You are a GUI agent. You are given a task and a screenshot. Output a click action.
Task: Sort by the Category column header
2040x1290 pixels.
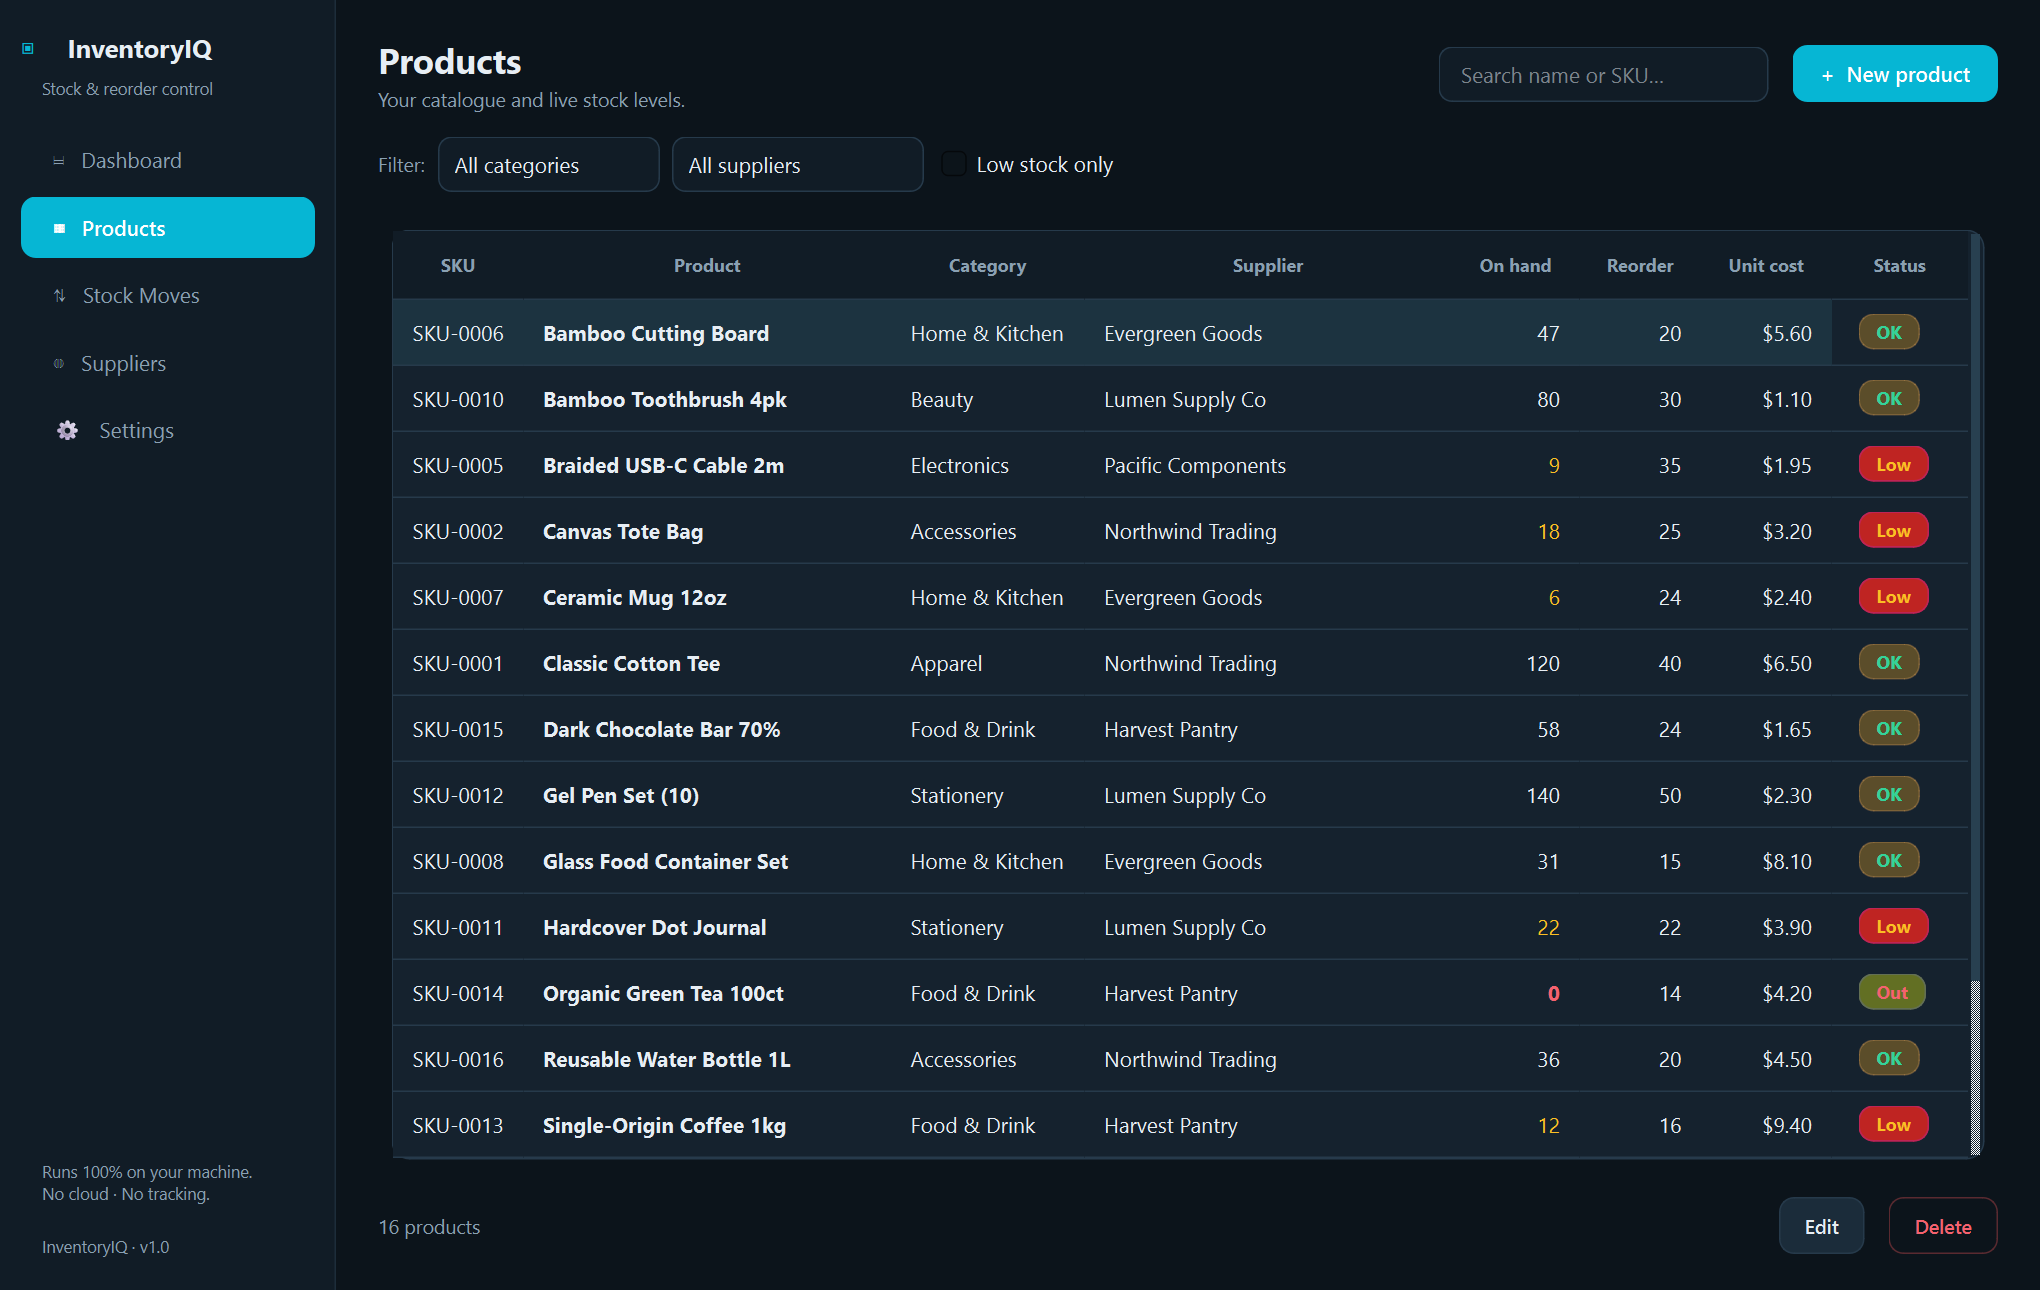[987, 266]
